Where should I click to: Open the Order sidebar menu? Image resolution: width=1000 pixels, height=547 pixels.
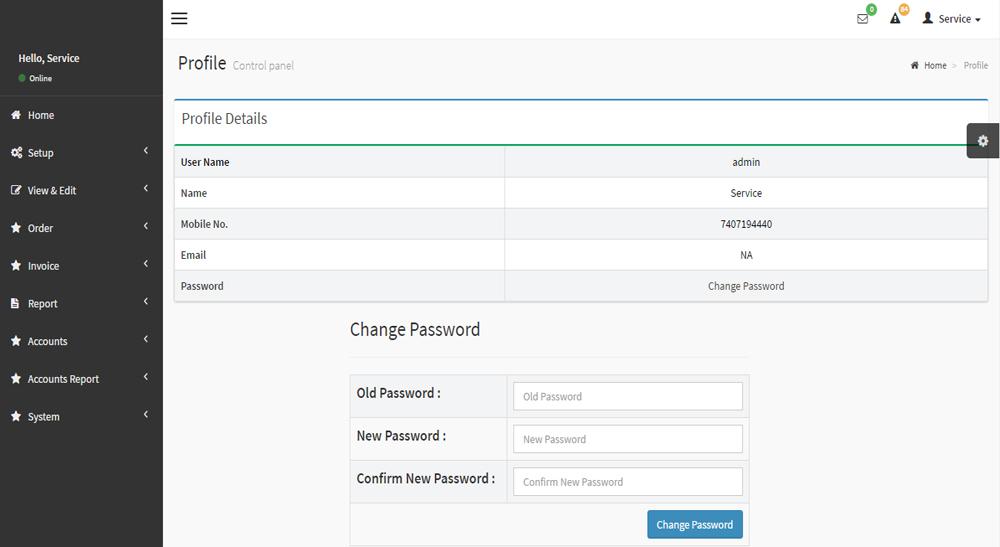(x=81, y=228)
